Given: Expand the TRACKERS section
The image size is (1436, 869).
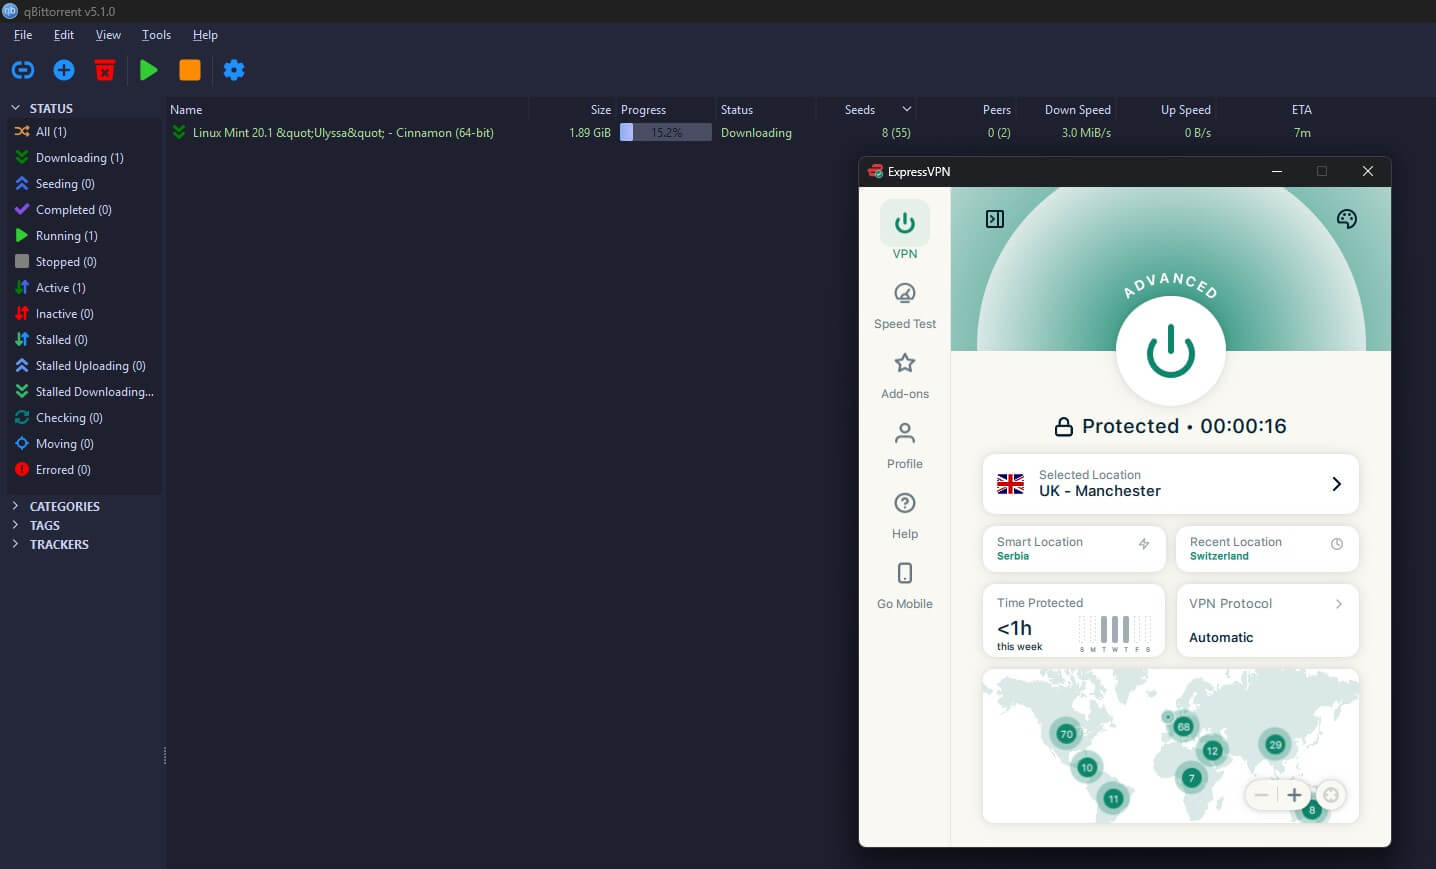Looking at the screenshot, I should pos(15,544).
